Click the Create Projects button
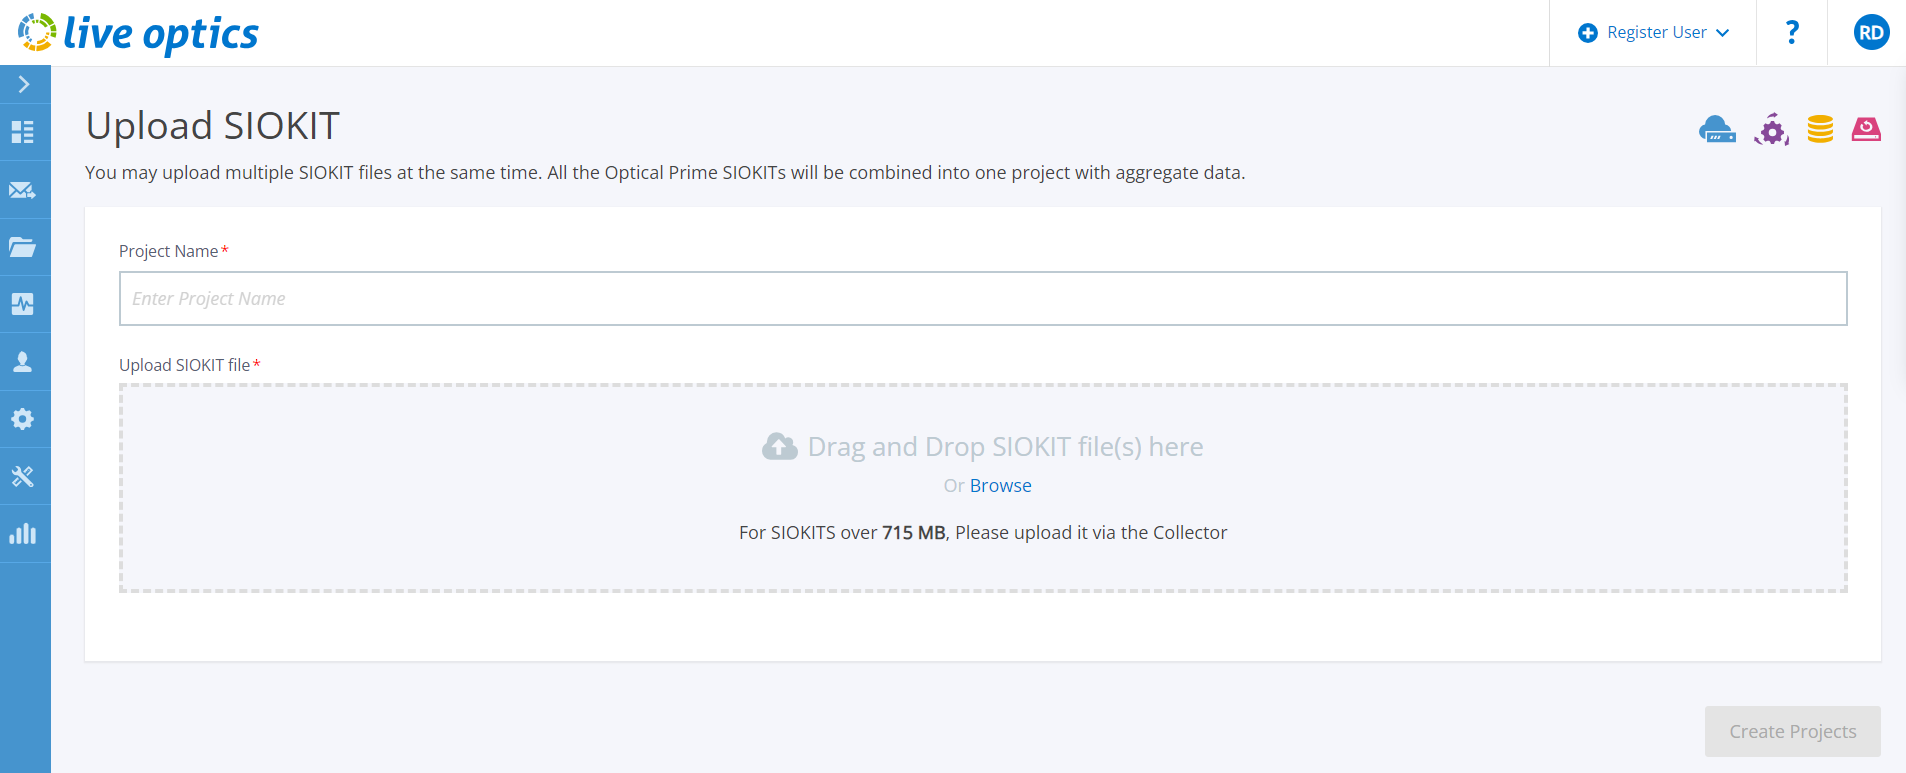This screenshot has width=1906, height=773. point(1792,732)
